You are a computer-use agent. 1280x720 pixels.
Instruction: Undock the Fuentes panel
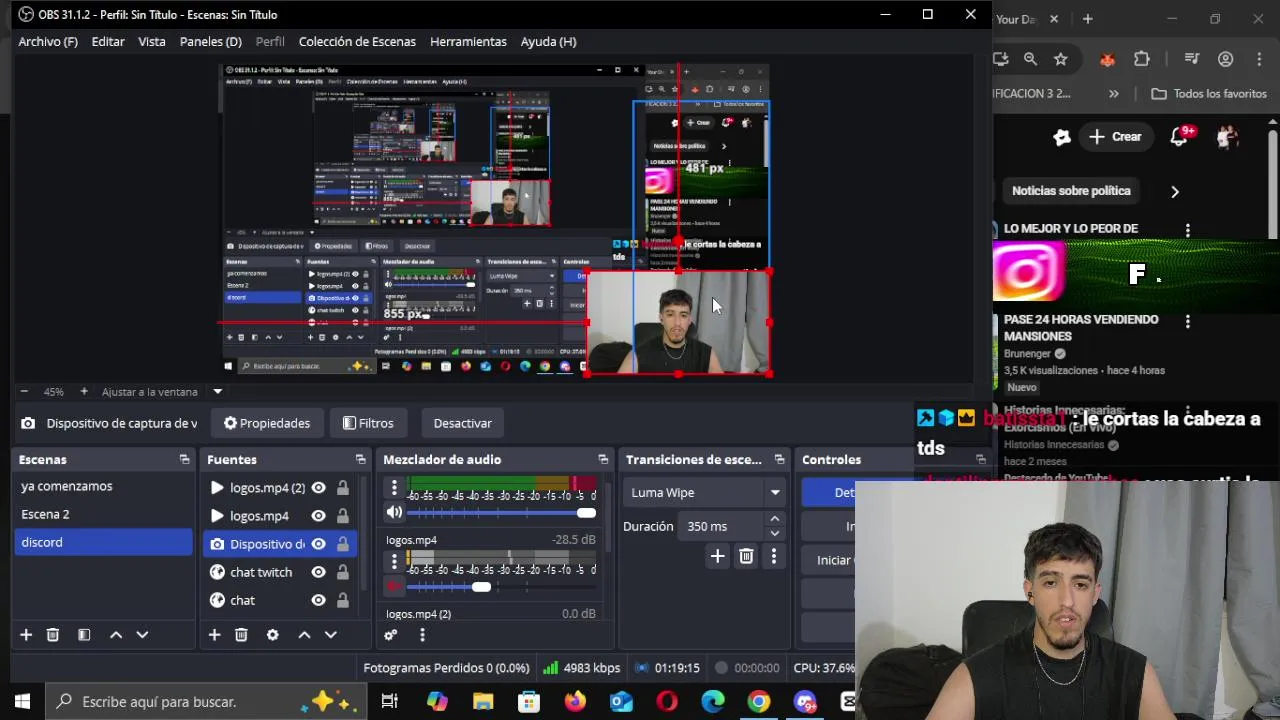(x=360, y=460)
